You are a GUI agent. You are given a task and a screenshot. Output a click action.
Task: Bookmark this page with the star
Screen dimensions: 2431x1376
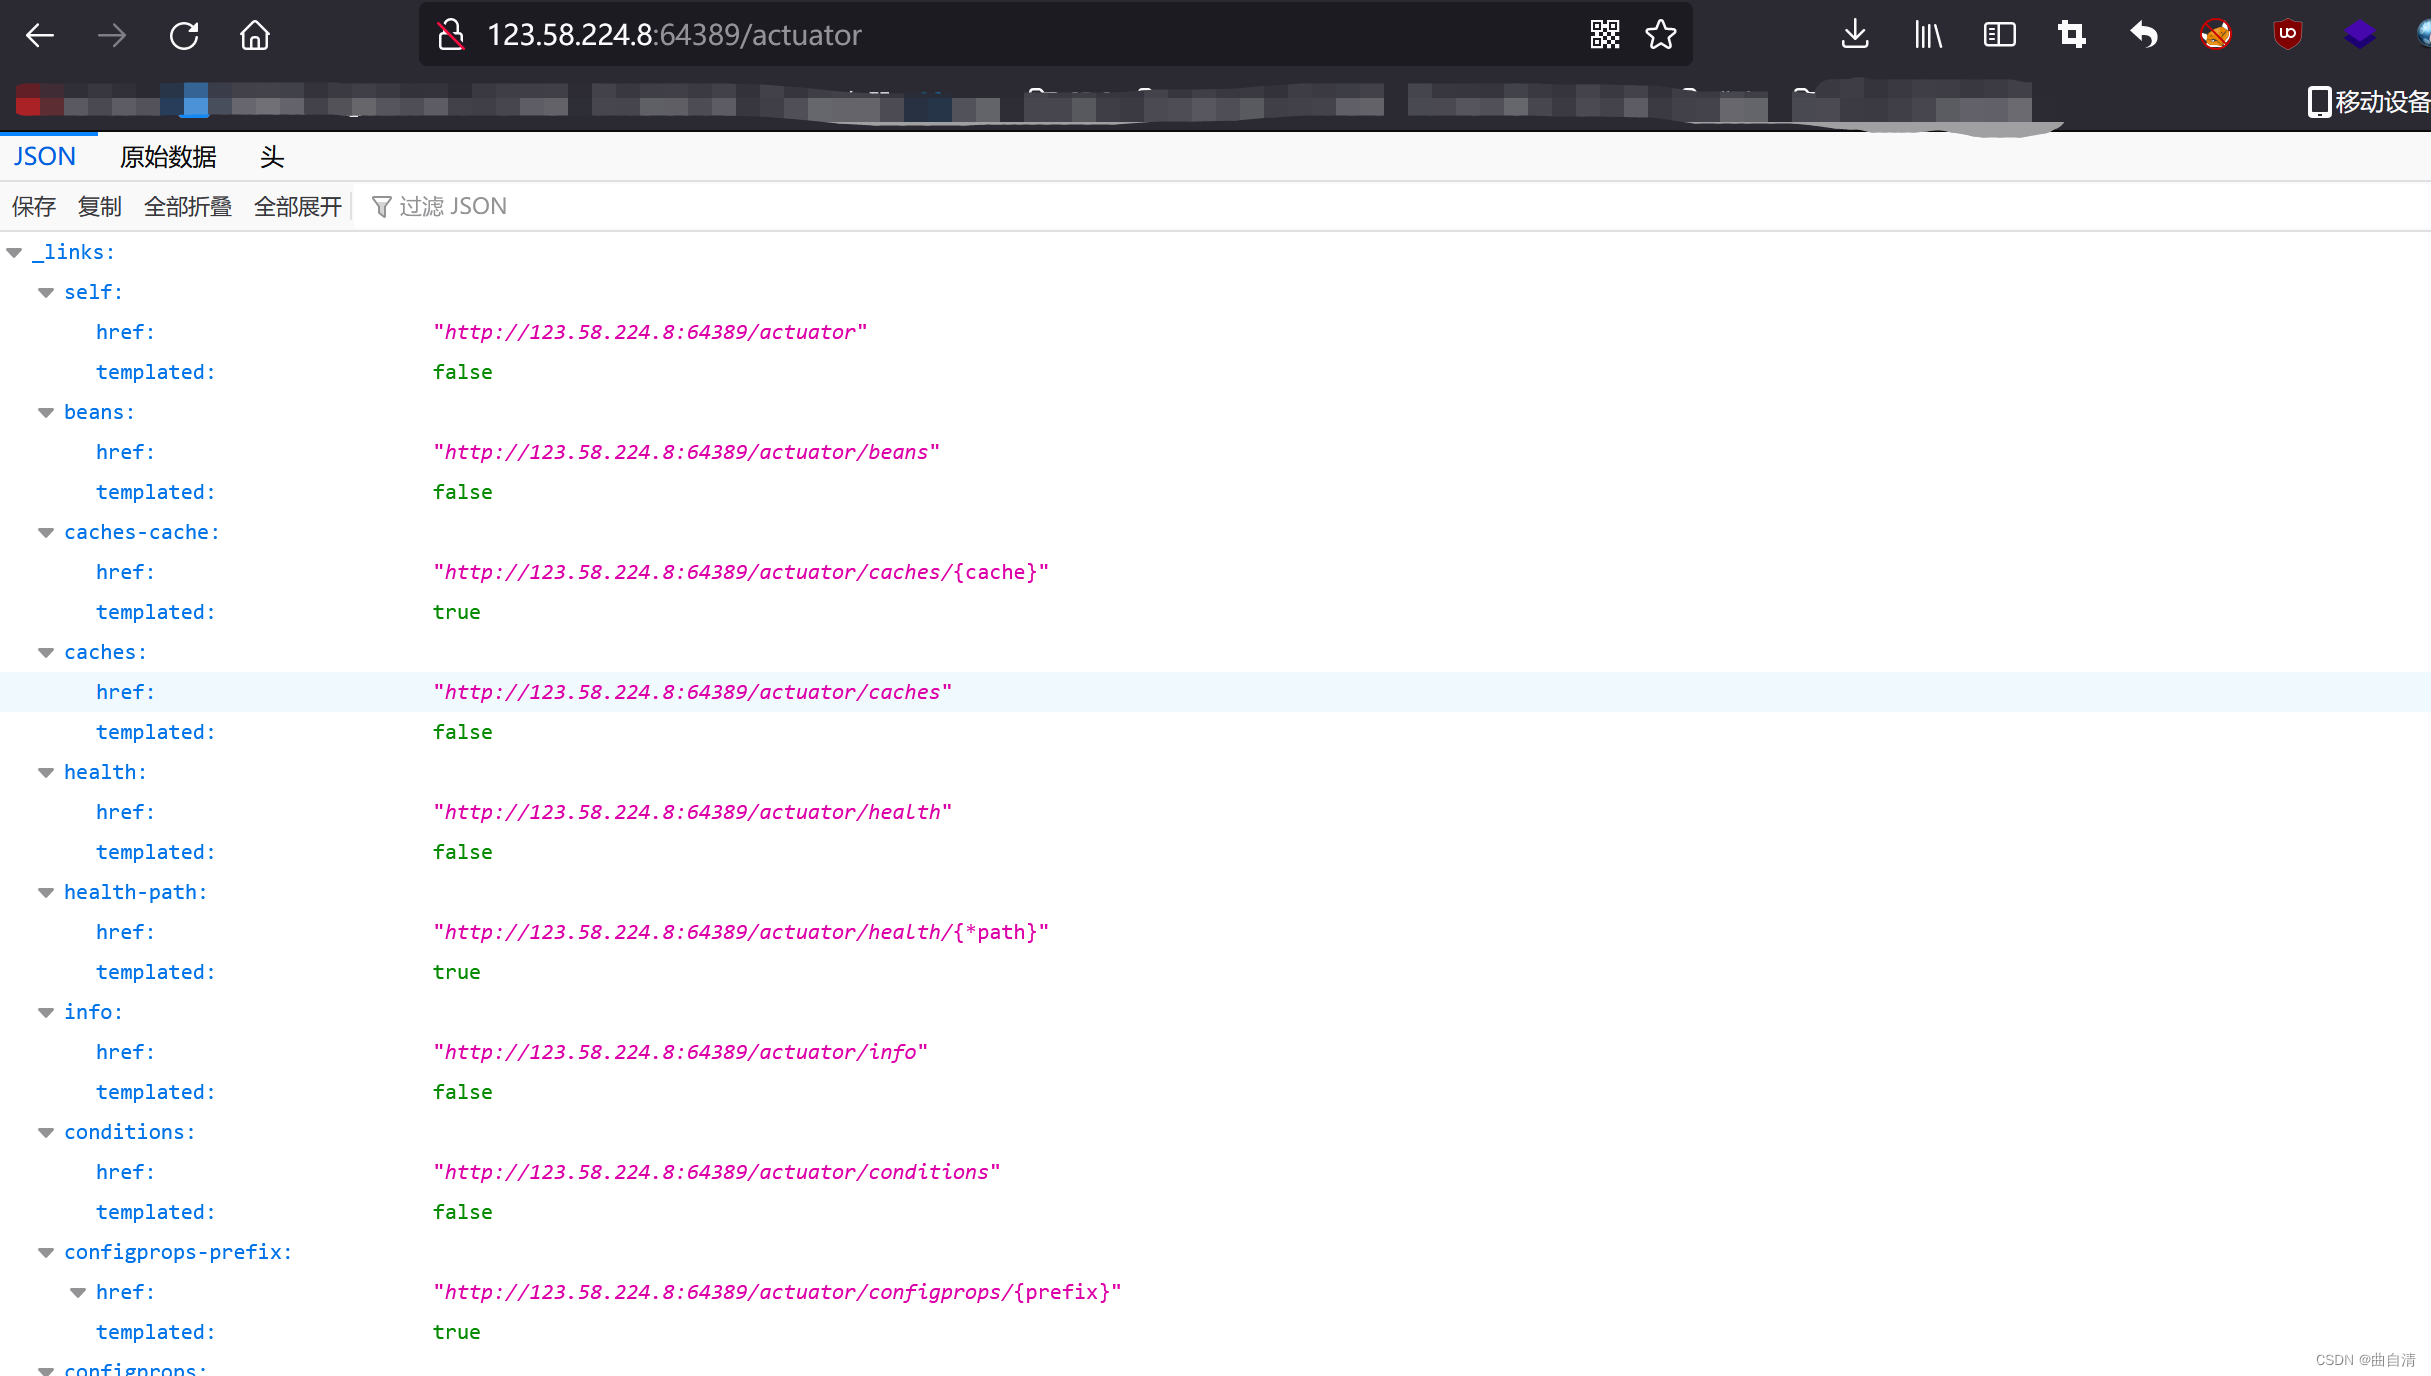1661,35
